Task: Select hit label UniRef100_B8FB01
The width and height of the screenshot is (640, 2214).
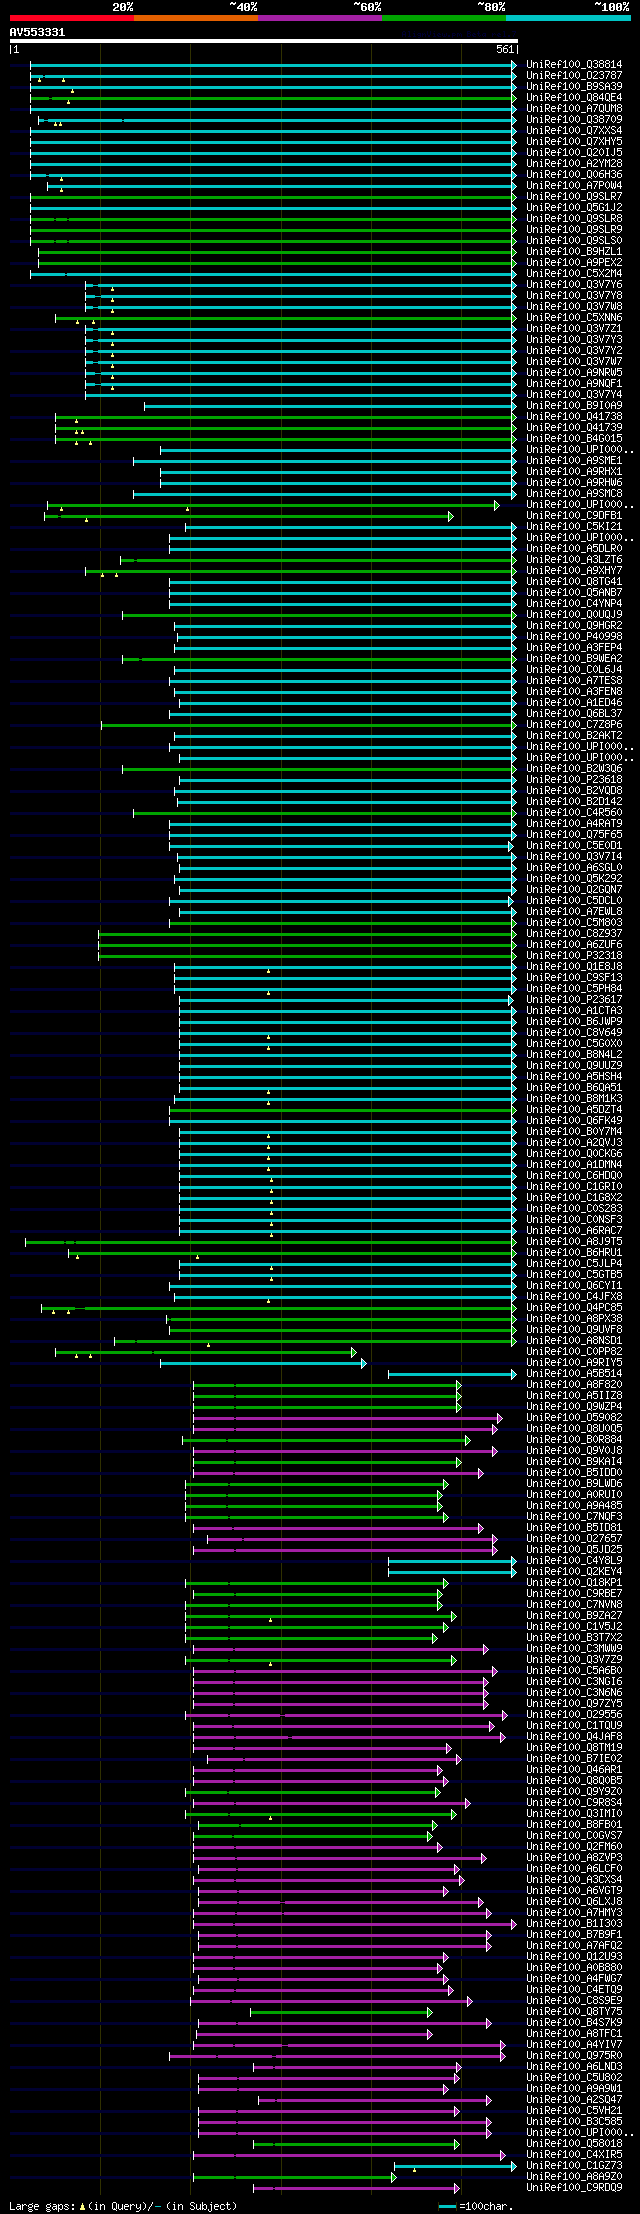Action: point(574,1825)
